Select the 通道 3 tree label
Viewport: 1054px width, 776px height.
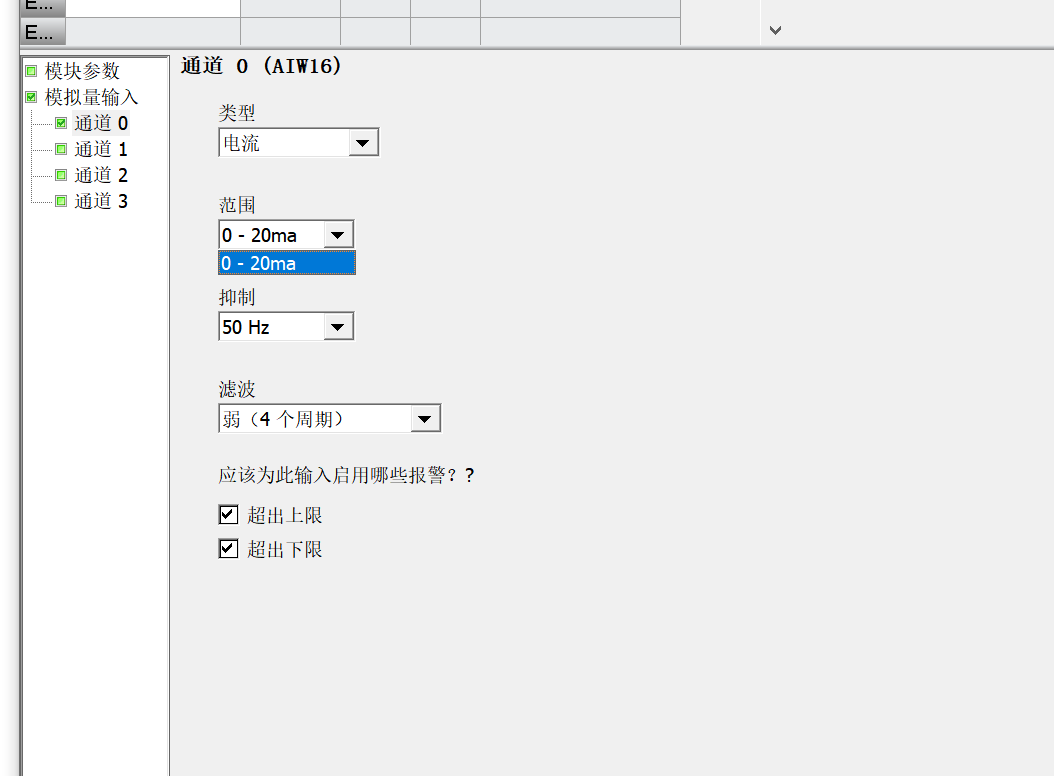(101, 201)
